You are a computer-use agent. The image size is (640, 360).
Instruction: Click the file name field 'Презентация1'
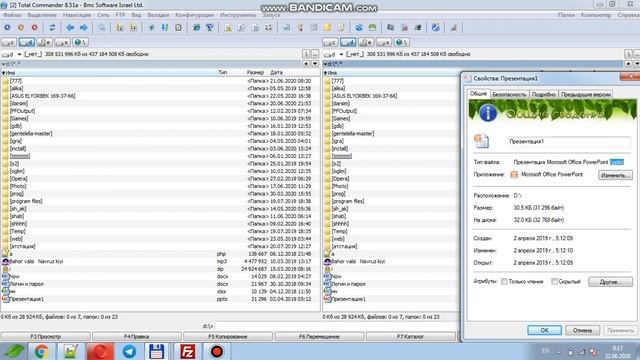[569, 142]
